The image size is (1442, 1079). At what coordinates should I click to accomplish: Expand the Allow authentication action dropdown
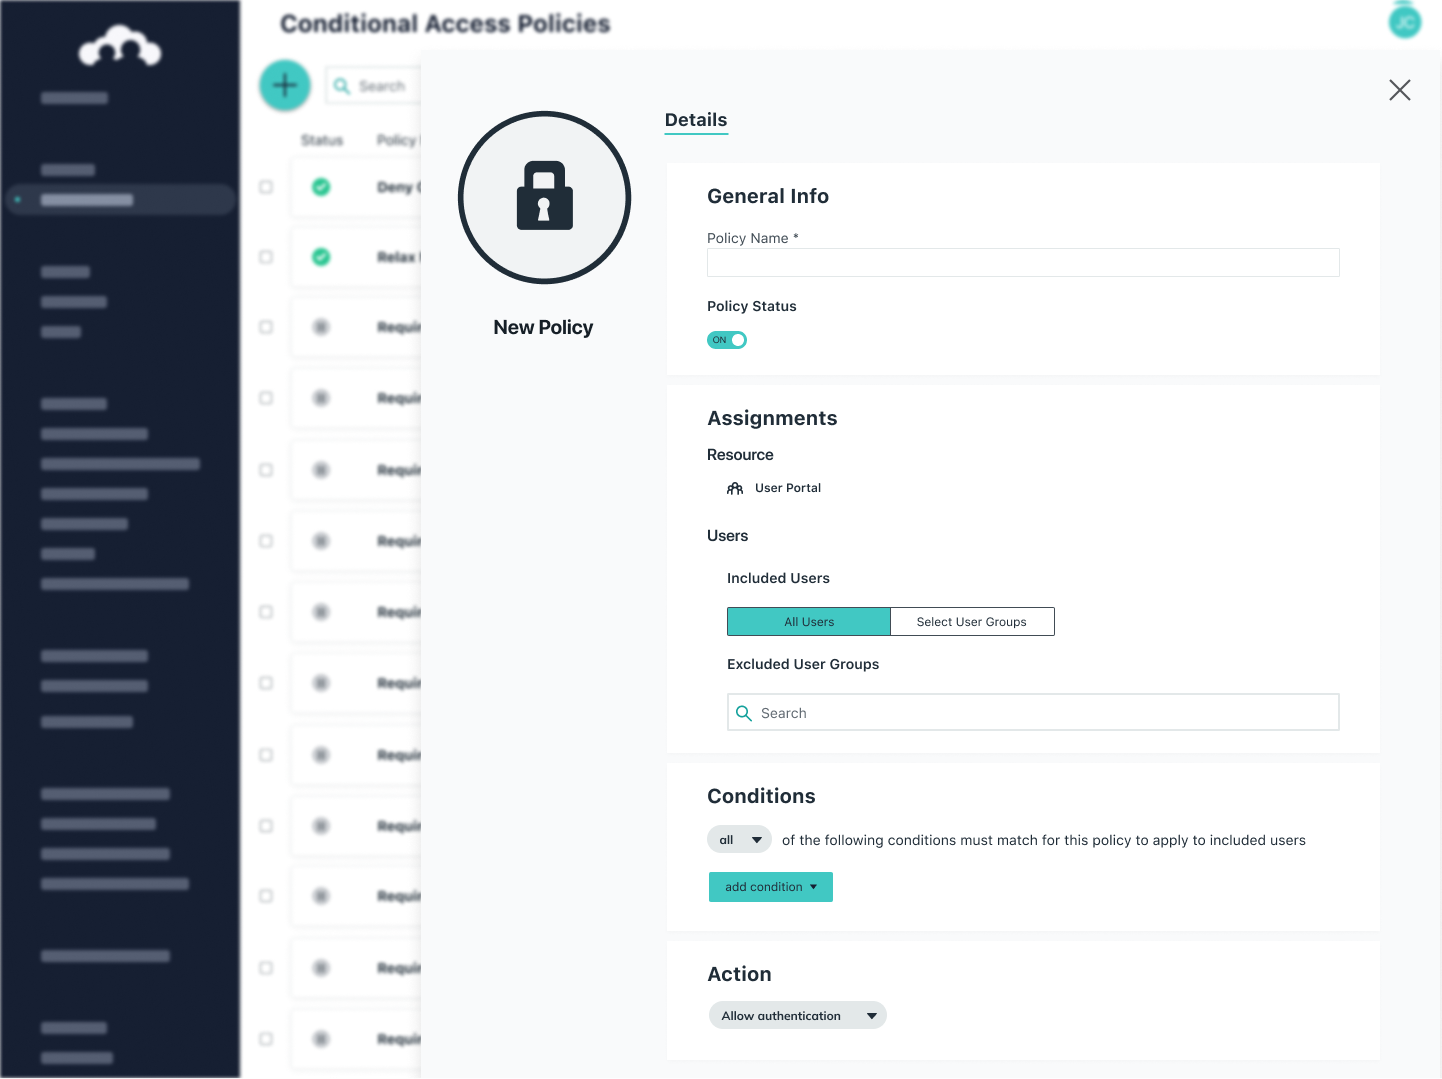click(x=797, y=1015)
